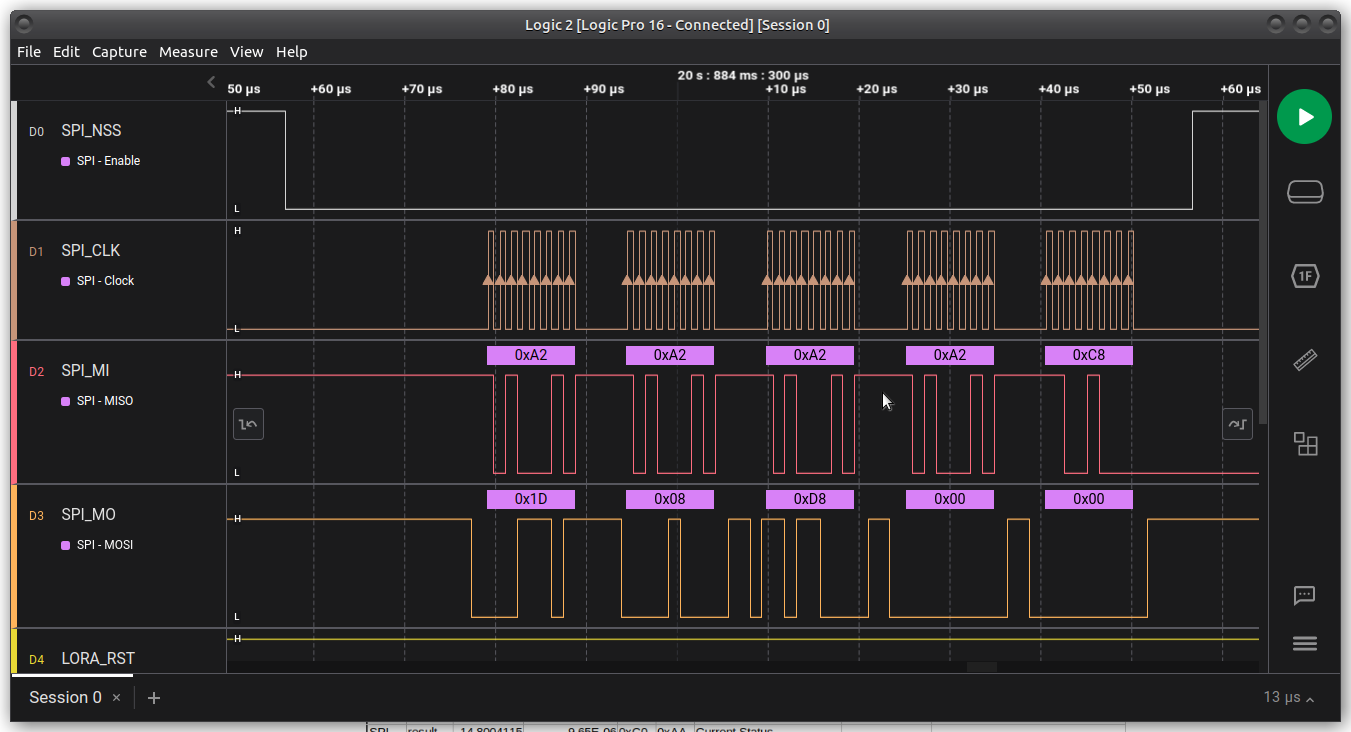
Task: Open the Capture menu
Action: pyautogui.click(x=119, y=52)
